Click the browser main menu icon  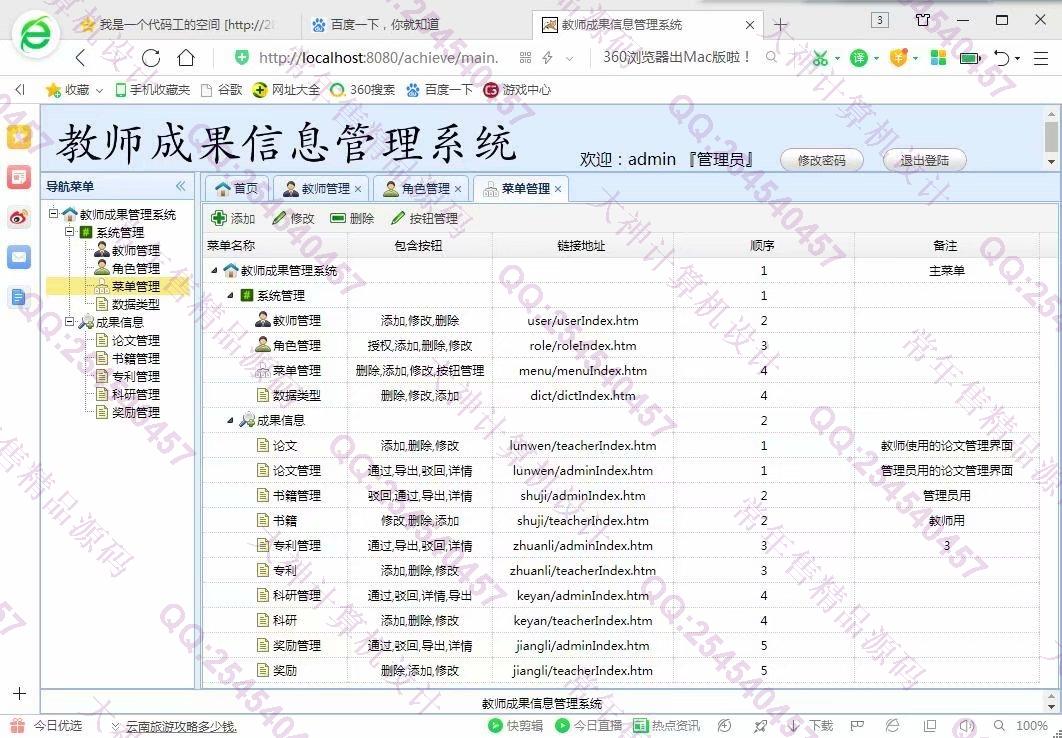click(1041, 58)
